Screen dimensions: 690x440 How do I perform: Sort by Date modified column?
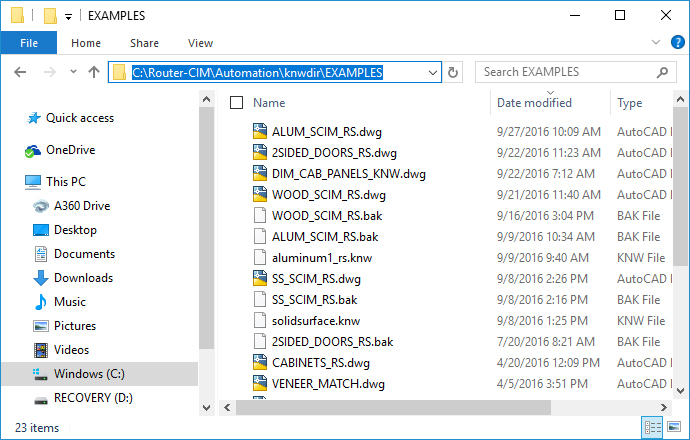pyautogui.click(x=534, y=103)
